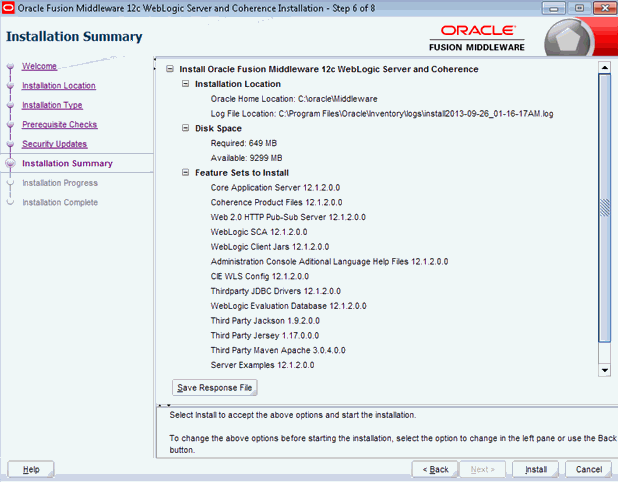Maximize the installer window
618x482 pixels.
[579, 8]
